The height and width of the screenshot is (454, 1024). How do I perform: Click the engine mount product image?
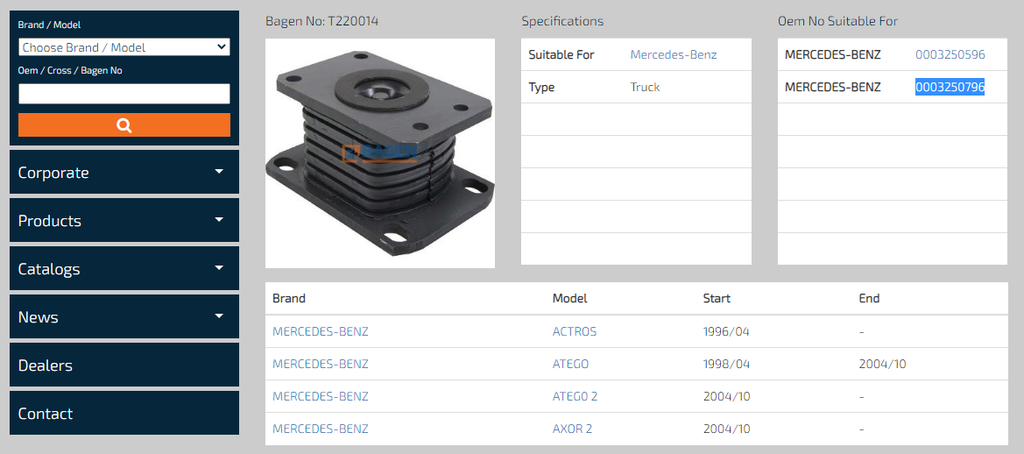(380, 153)
